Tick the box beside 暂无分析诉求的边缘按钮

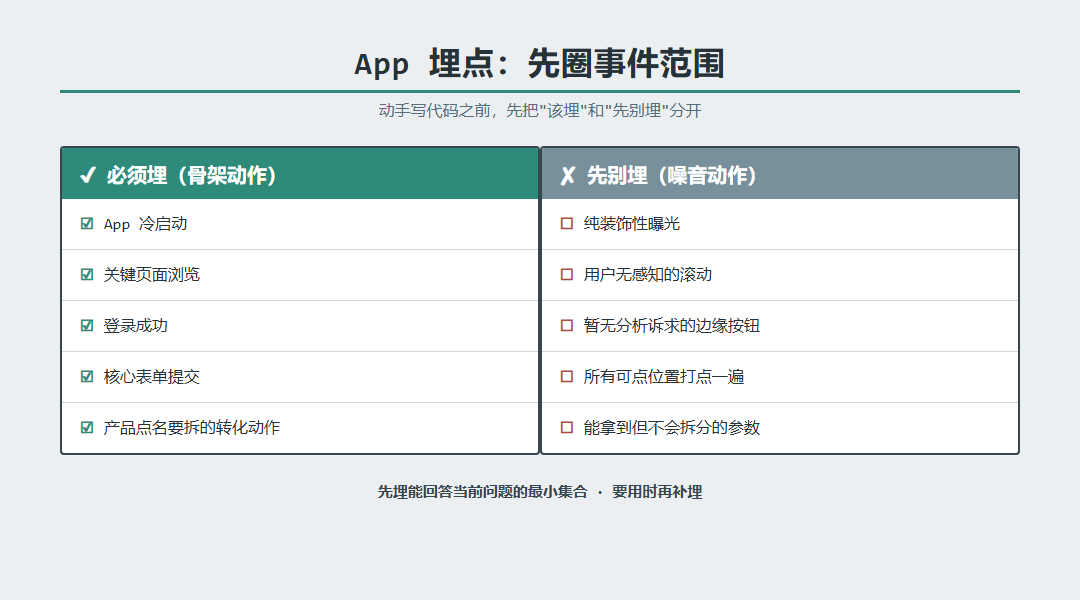pyautogui.click(x=567, y=325)
